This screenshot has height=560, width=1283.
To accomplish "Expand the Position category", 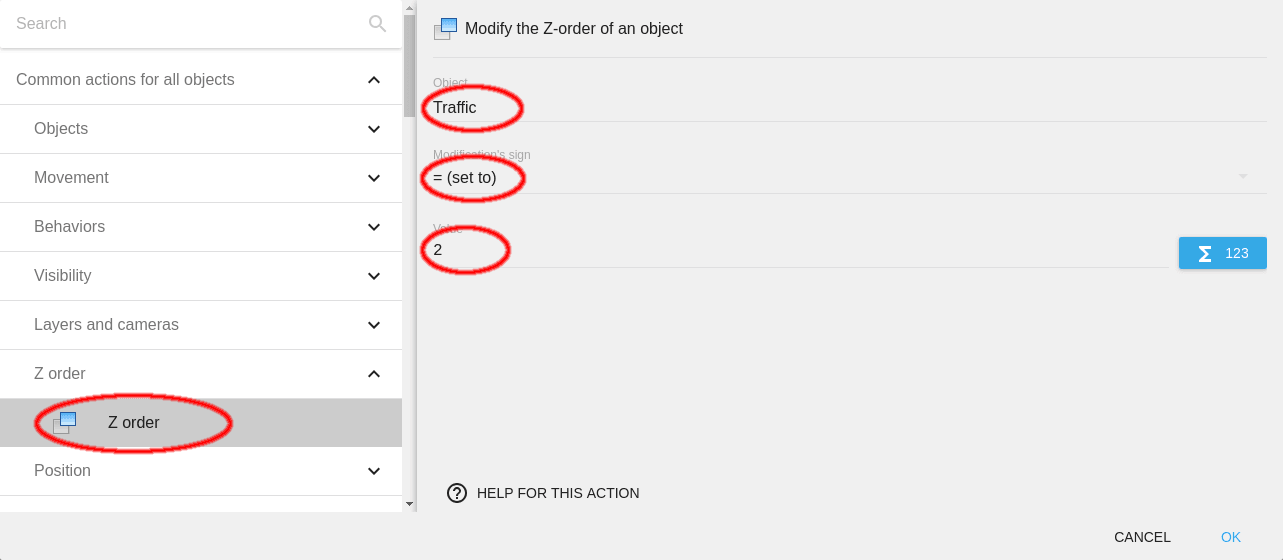I will [x=374, y=471].
